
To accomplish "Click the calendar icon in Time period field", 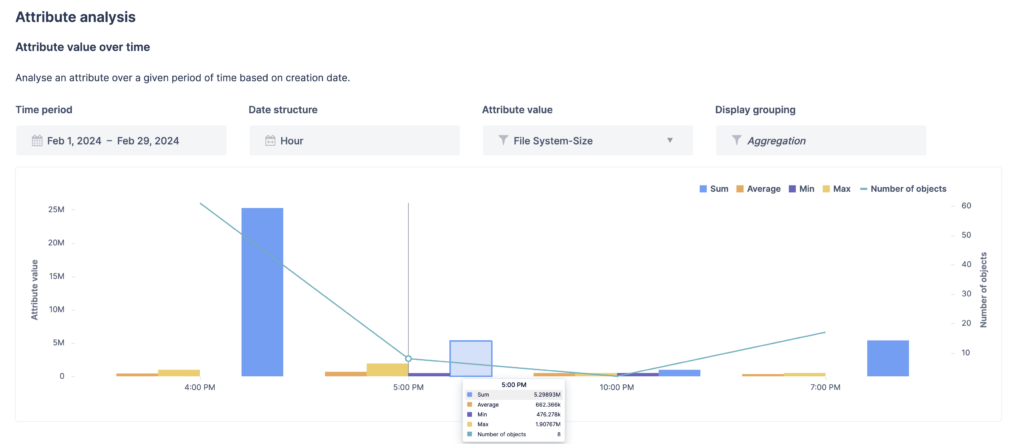I will 37,141.
